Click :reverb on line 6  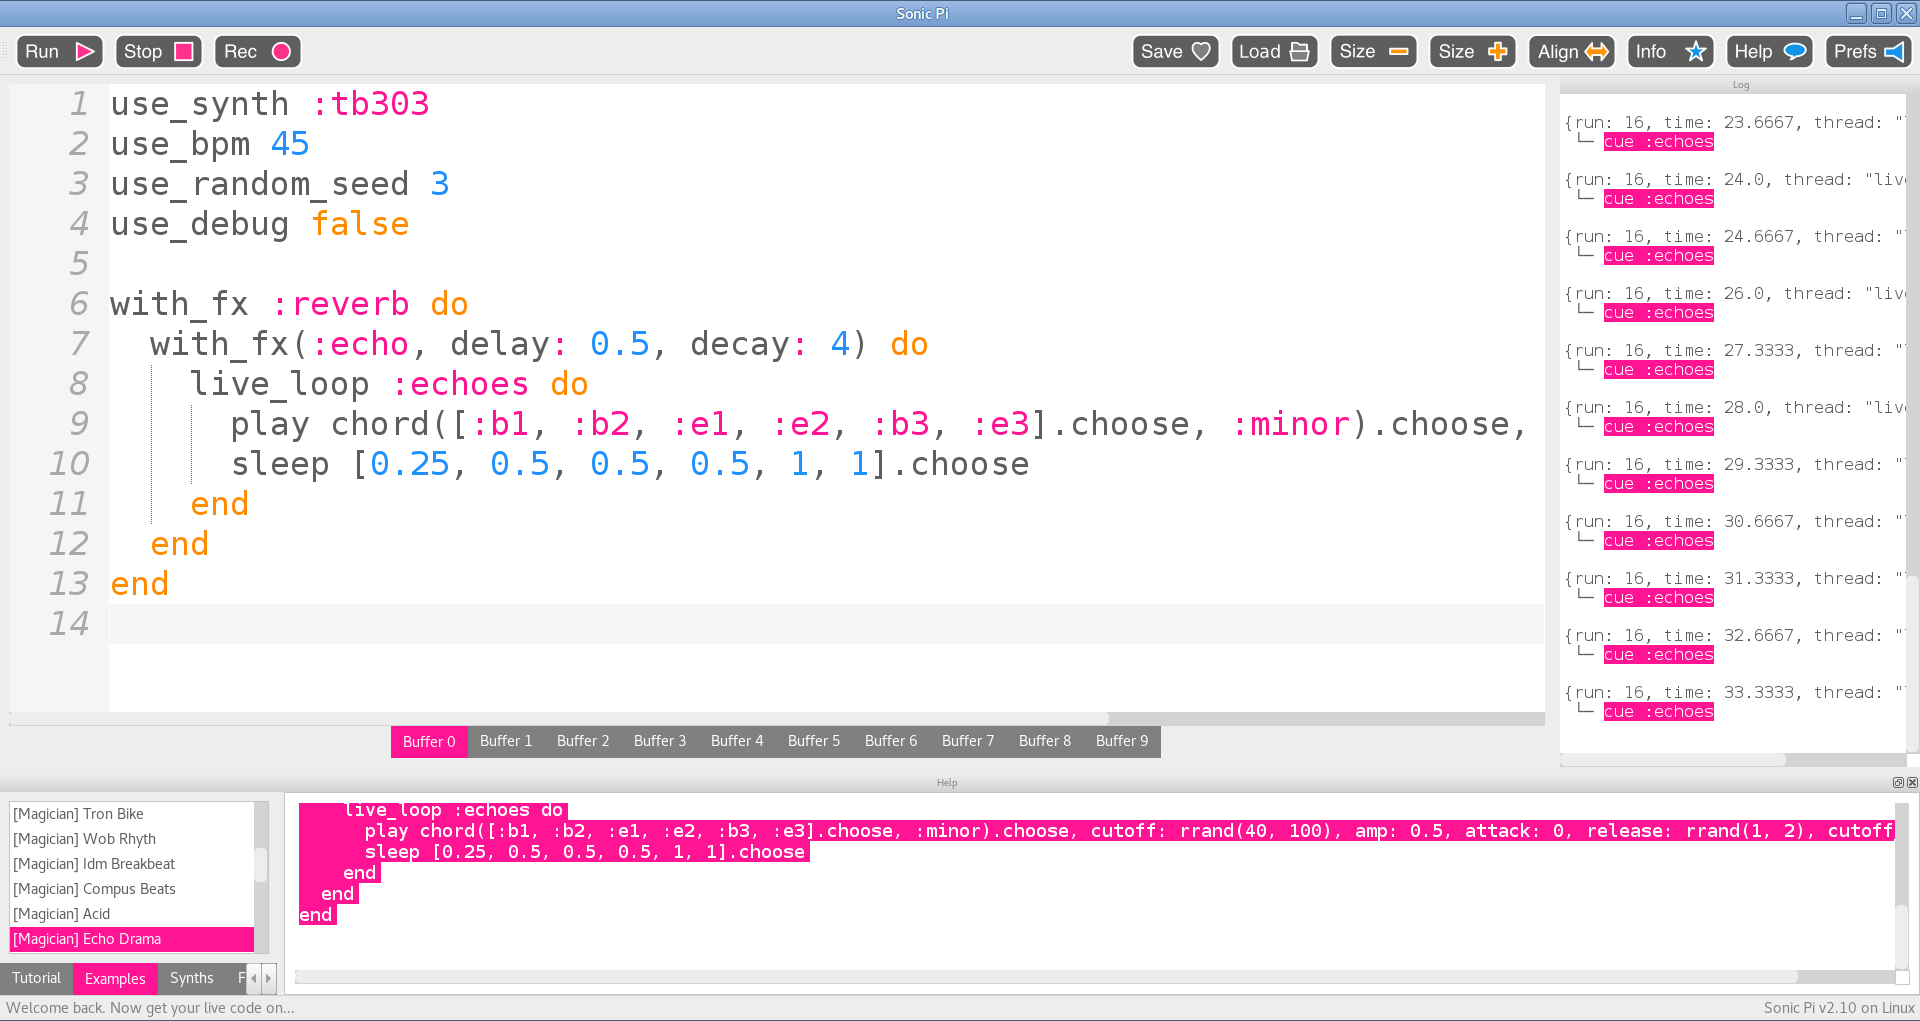pyautogui.click(x=340, y=304)
